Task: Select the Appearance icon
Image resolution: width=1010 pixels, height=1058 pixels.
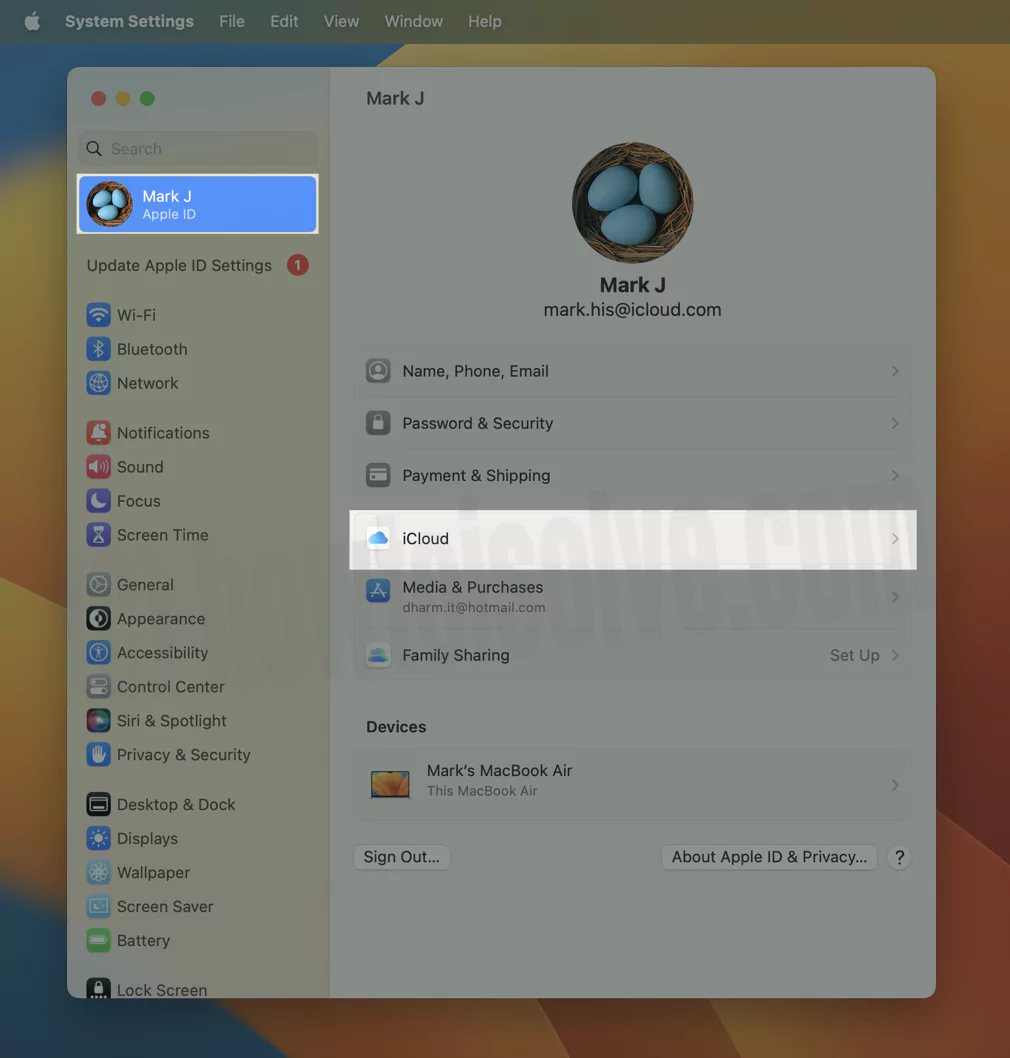Action: (x=99, y=619)
